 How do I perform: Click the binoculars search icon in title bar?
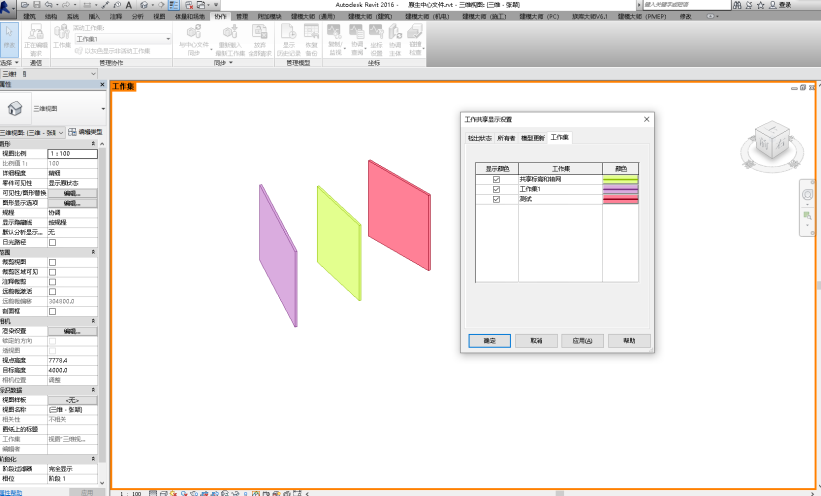tap(737, 5)
